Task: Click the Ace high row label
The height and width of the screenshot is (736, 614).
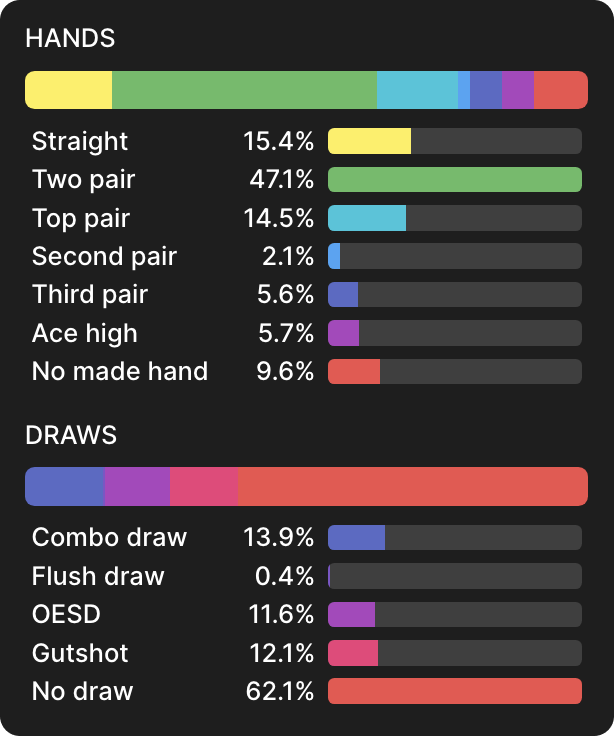Action: pos(85,333)
